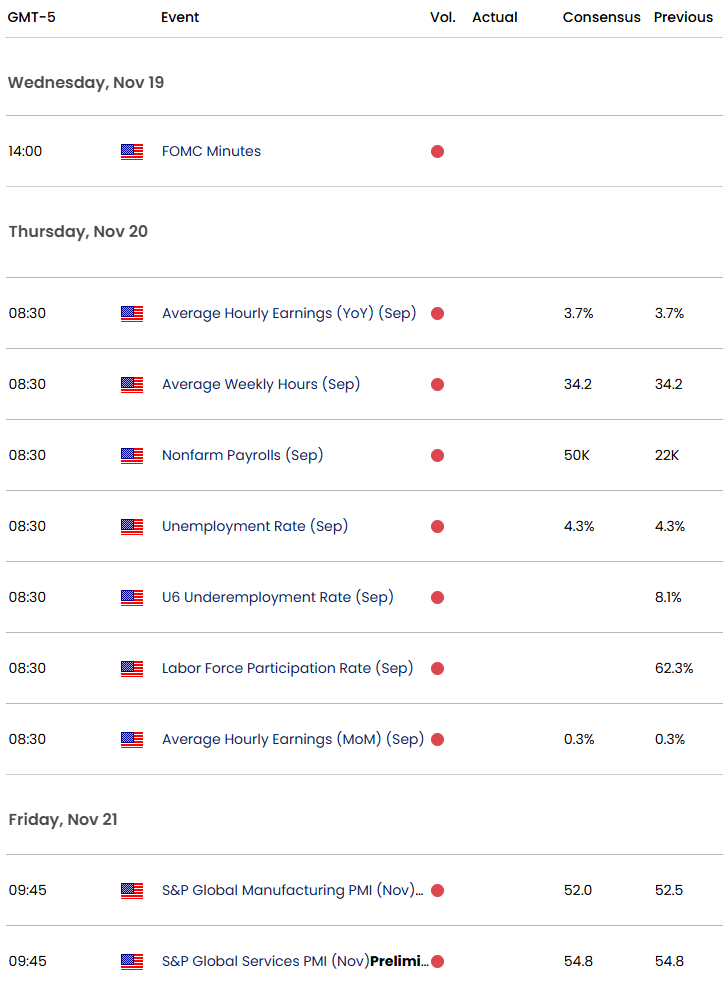The width and height of the screenshot is (723, 983).
Task: Click the GMT-5 timezone column header
Action: coord(33,18)
